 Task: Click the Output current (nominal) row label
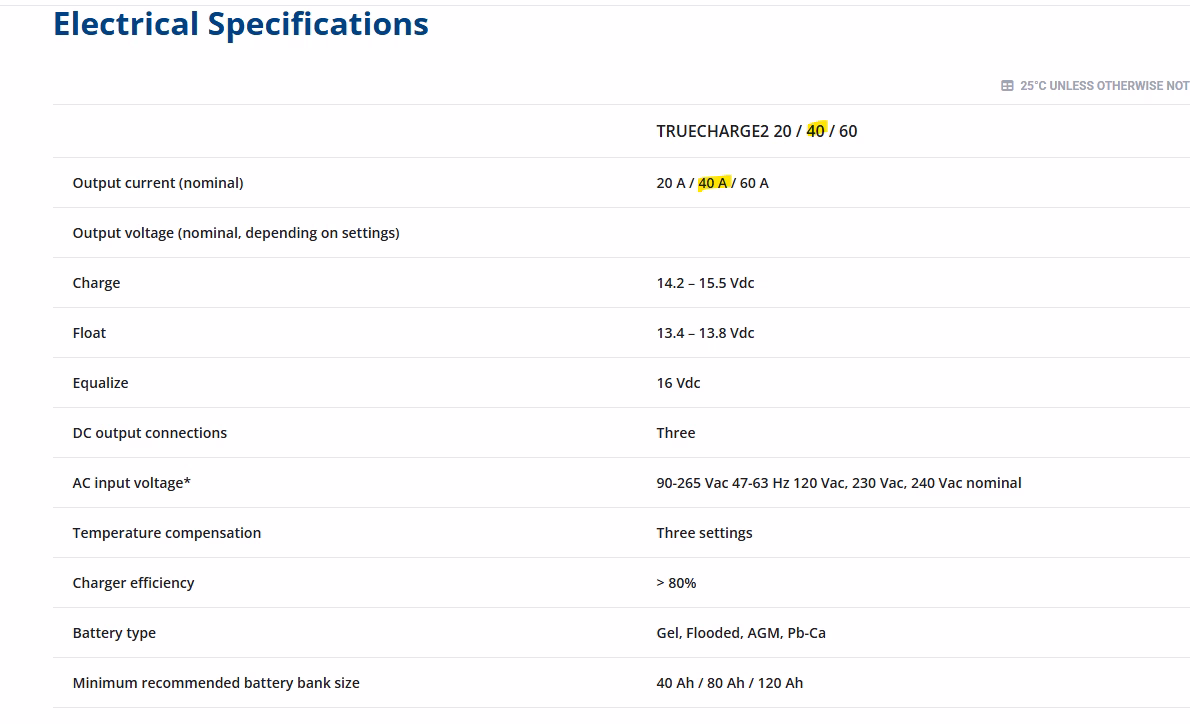pos(158,183)
